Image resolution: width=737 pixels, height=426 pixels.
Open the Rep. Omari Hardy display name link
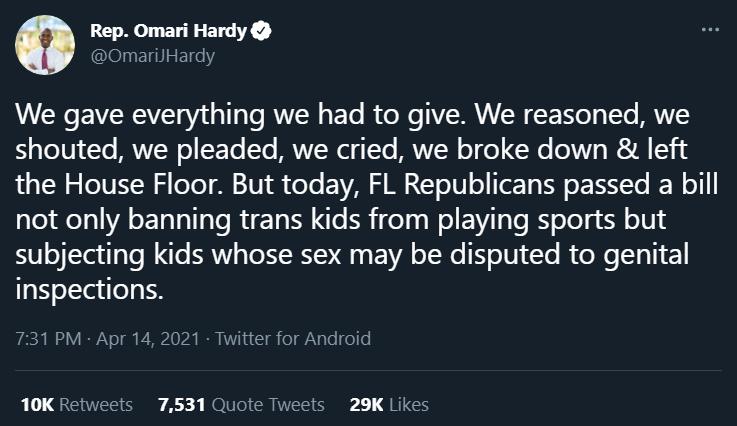pos(168,31)
